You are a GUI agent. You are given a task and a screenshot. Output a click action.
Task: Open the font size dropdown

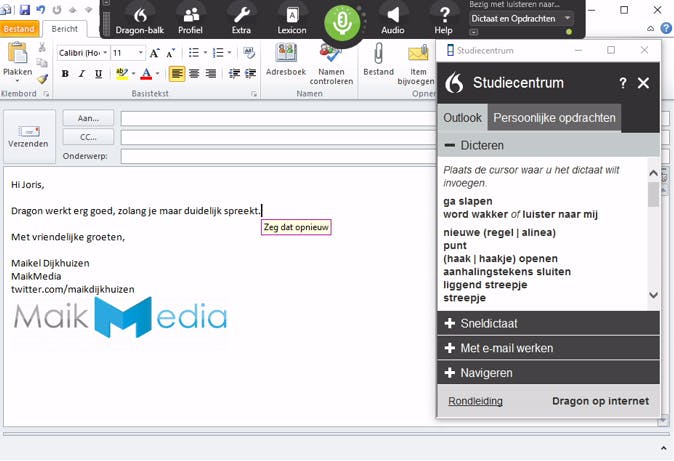[140, 53]
